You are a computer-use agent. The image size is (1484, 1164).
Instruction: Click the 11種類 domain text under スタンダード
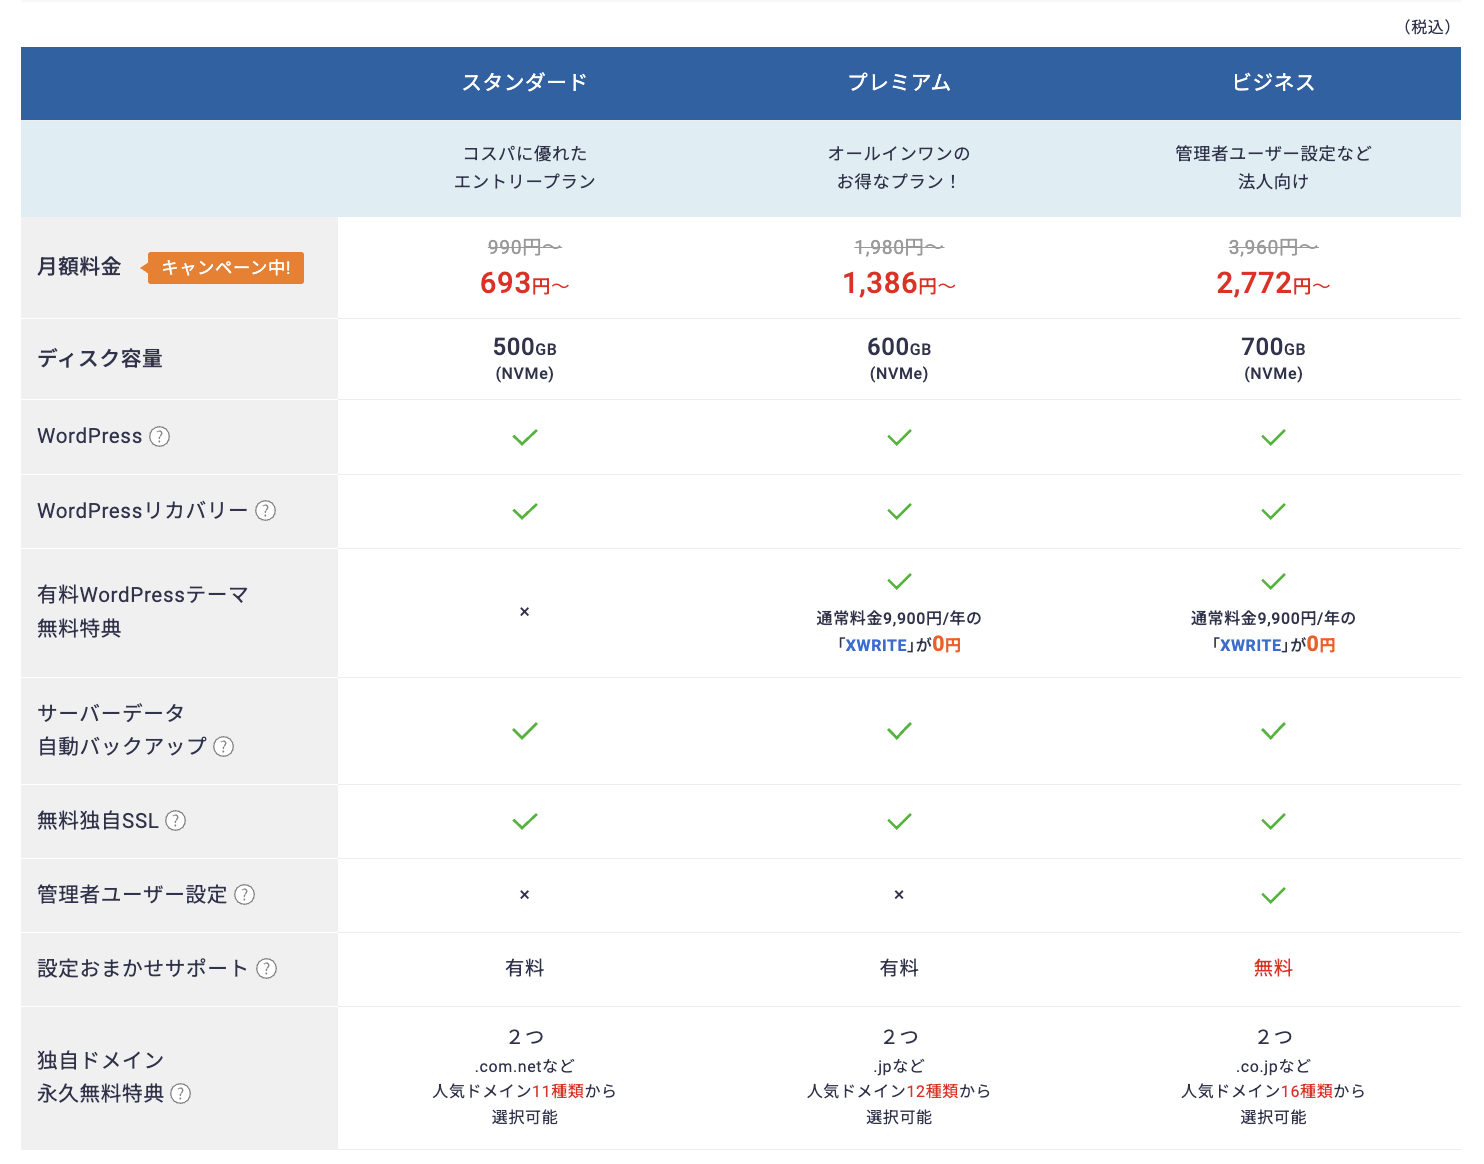pos(558,1091)
